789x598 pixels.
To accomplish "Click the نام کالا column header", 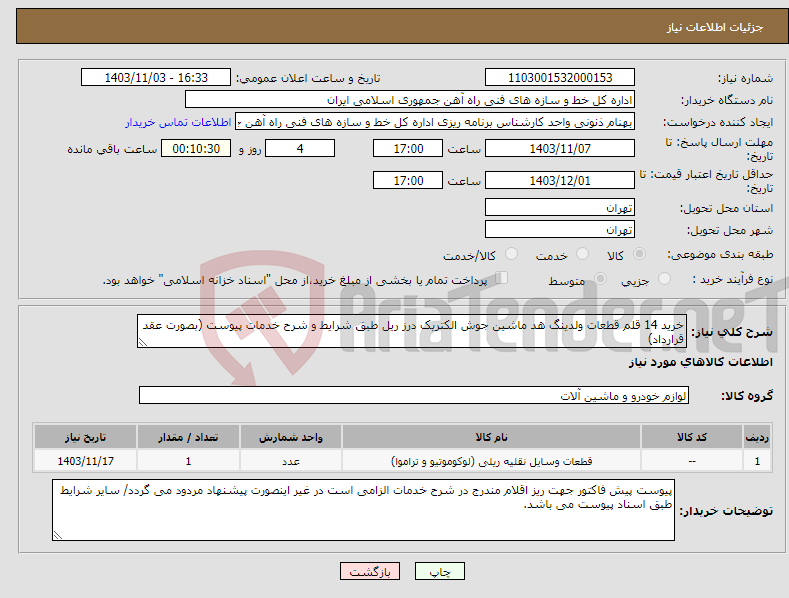I will 491,437.
